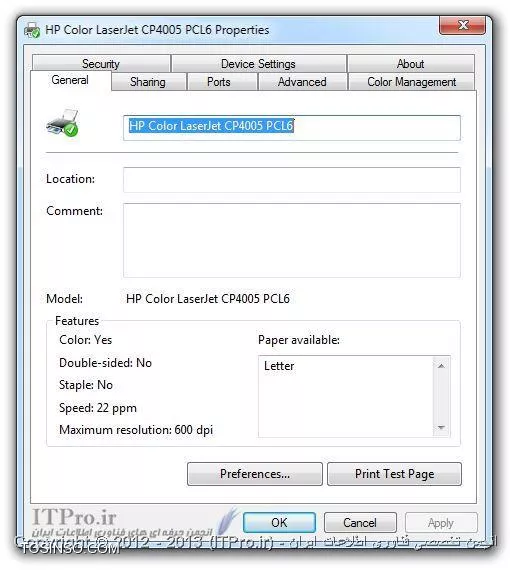Click inside the Comment text box
This screenshot has width=510, height=570.
(292, 240)
